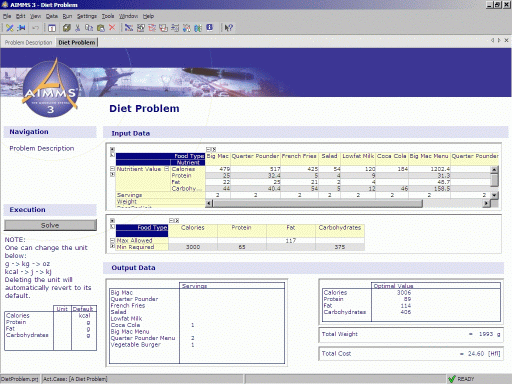
Task: Click the page window toolbar icon
Action: coord(52,28)
